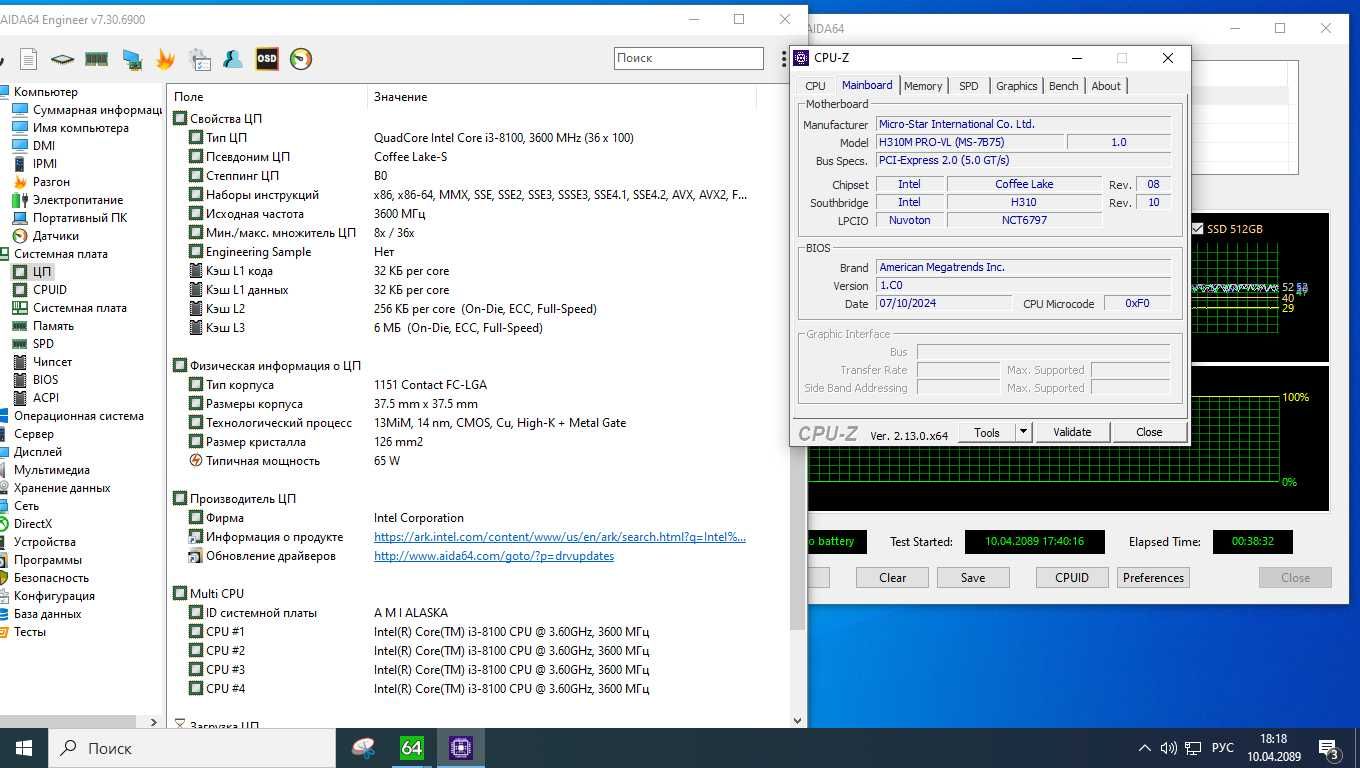Open Preferences in the stability test window

tap(1153, 577)
